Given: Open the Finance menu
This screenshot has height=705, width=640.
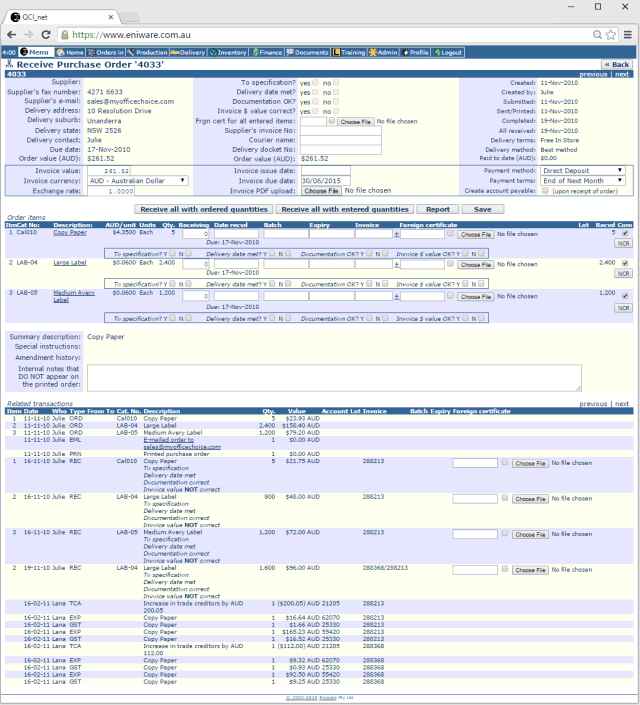Looking at the screenshot, I should point(267,52).
